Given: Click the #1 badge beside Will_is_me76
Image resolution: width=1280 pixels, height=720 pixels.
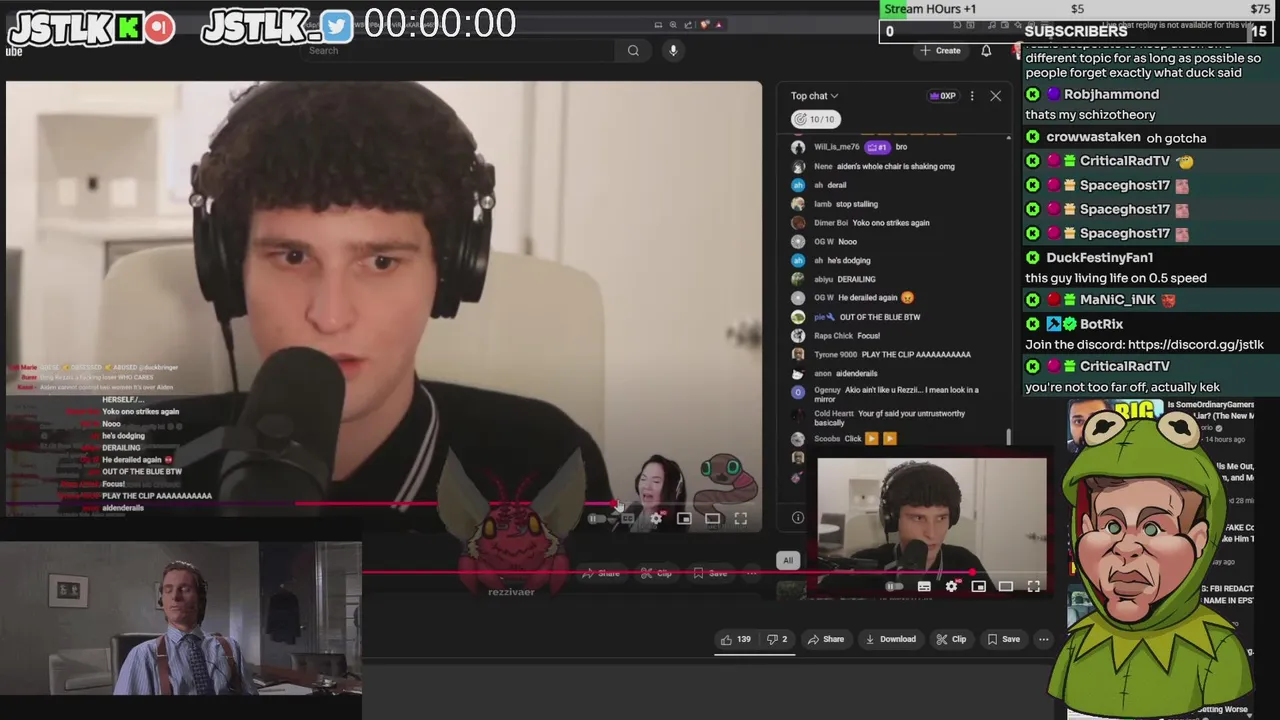Looking at the screenshot, I should (x=877, y=147).
